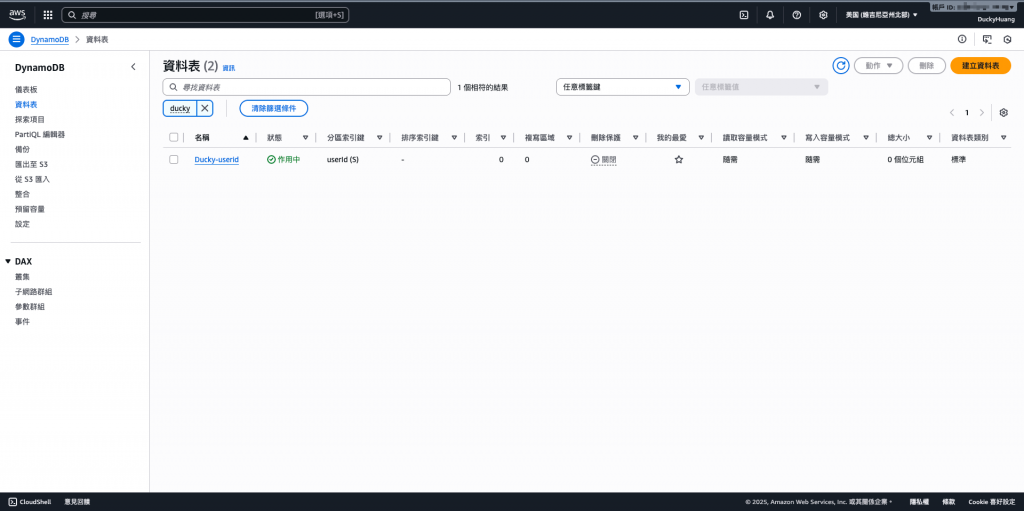Click the 刪除 button

pos(926,65)
